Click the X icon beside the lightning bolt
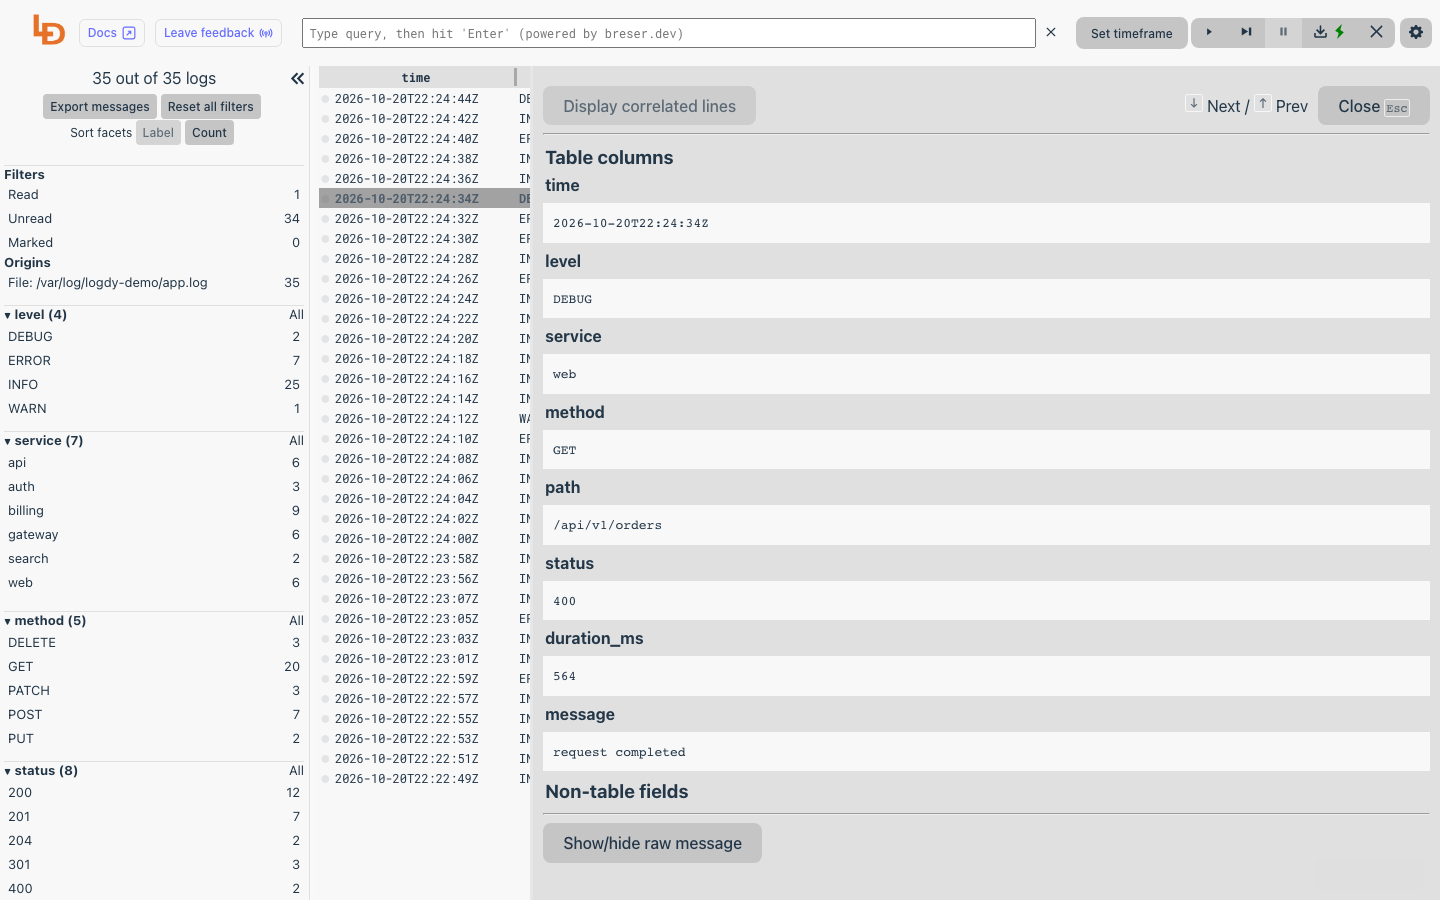The width and height of the screenshot is (1440, 900). click(1376, 32)
